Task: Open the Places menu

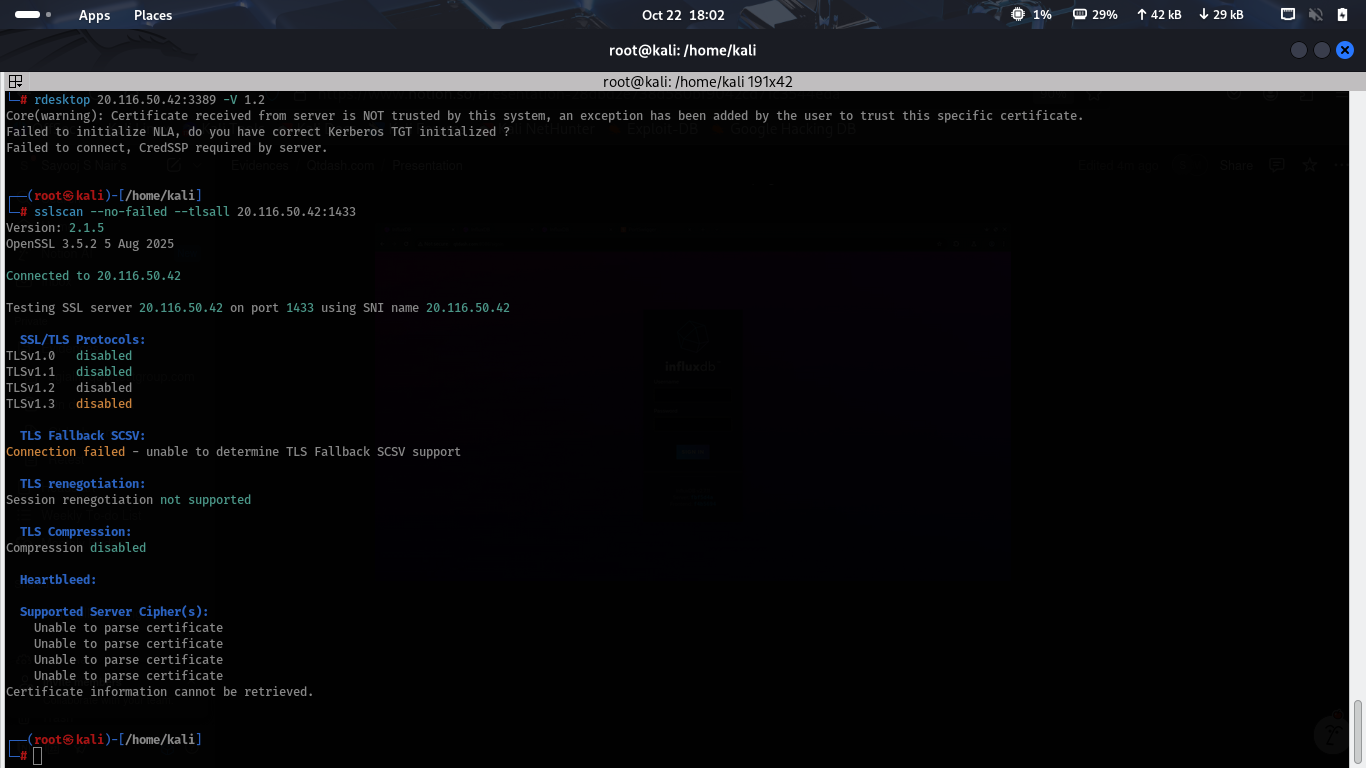Action: [x=153, y=15]
